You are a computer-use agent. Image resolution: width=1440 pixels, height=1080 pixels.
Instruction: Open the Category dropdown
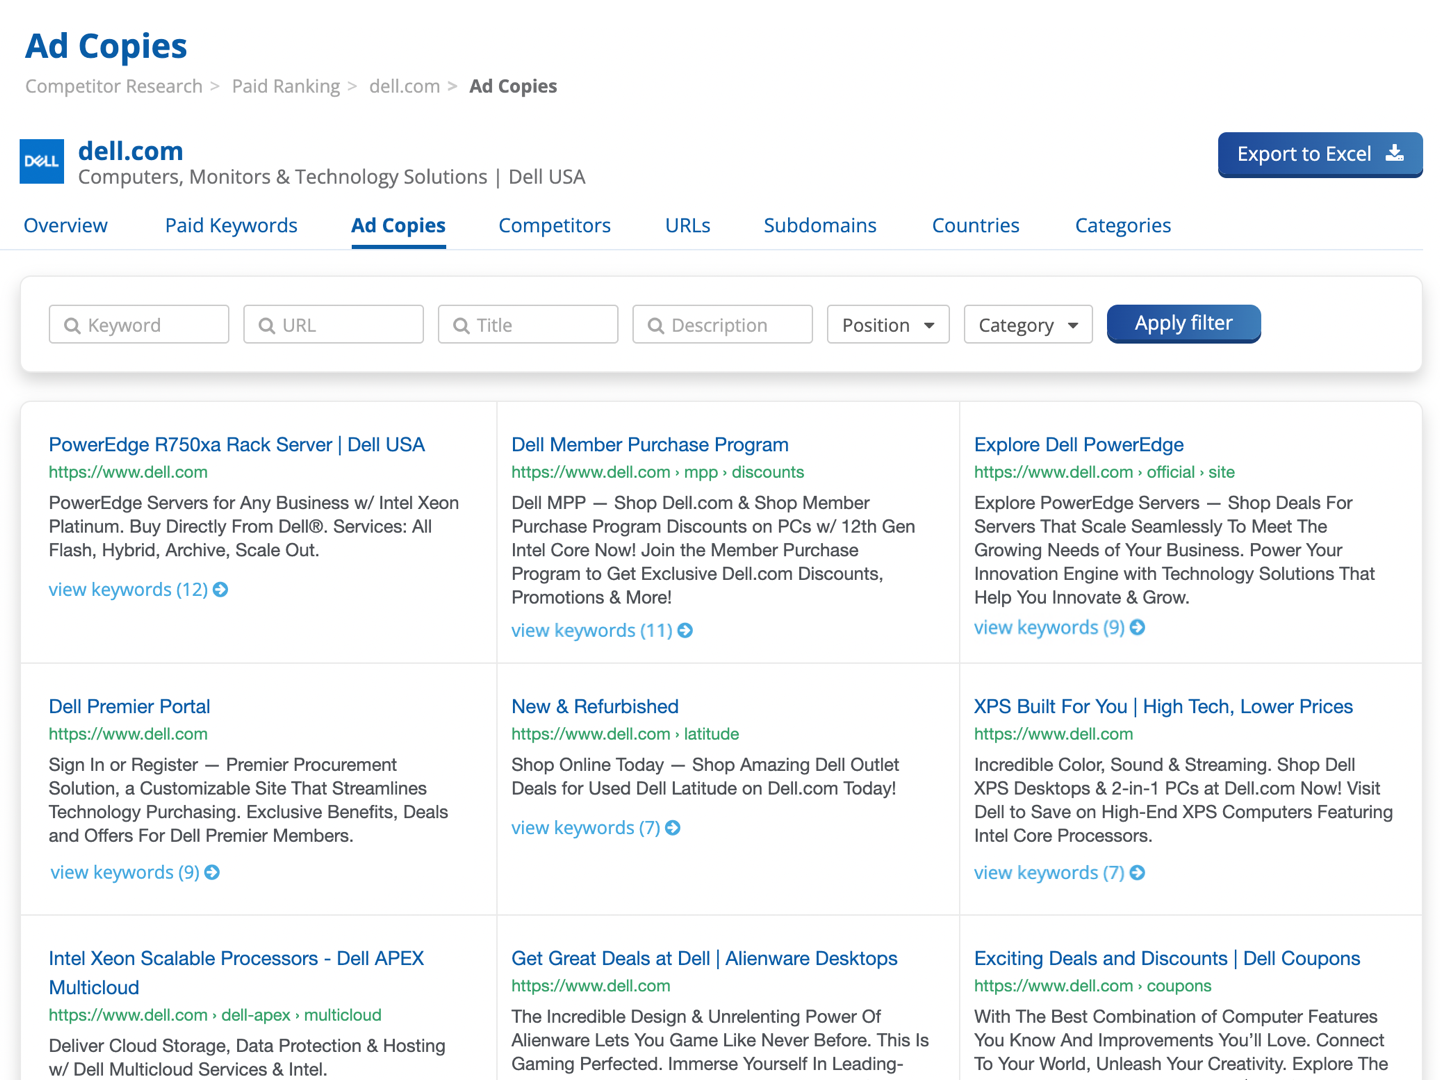[1028, 325]
